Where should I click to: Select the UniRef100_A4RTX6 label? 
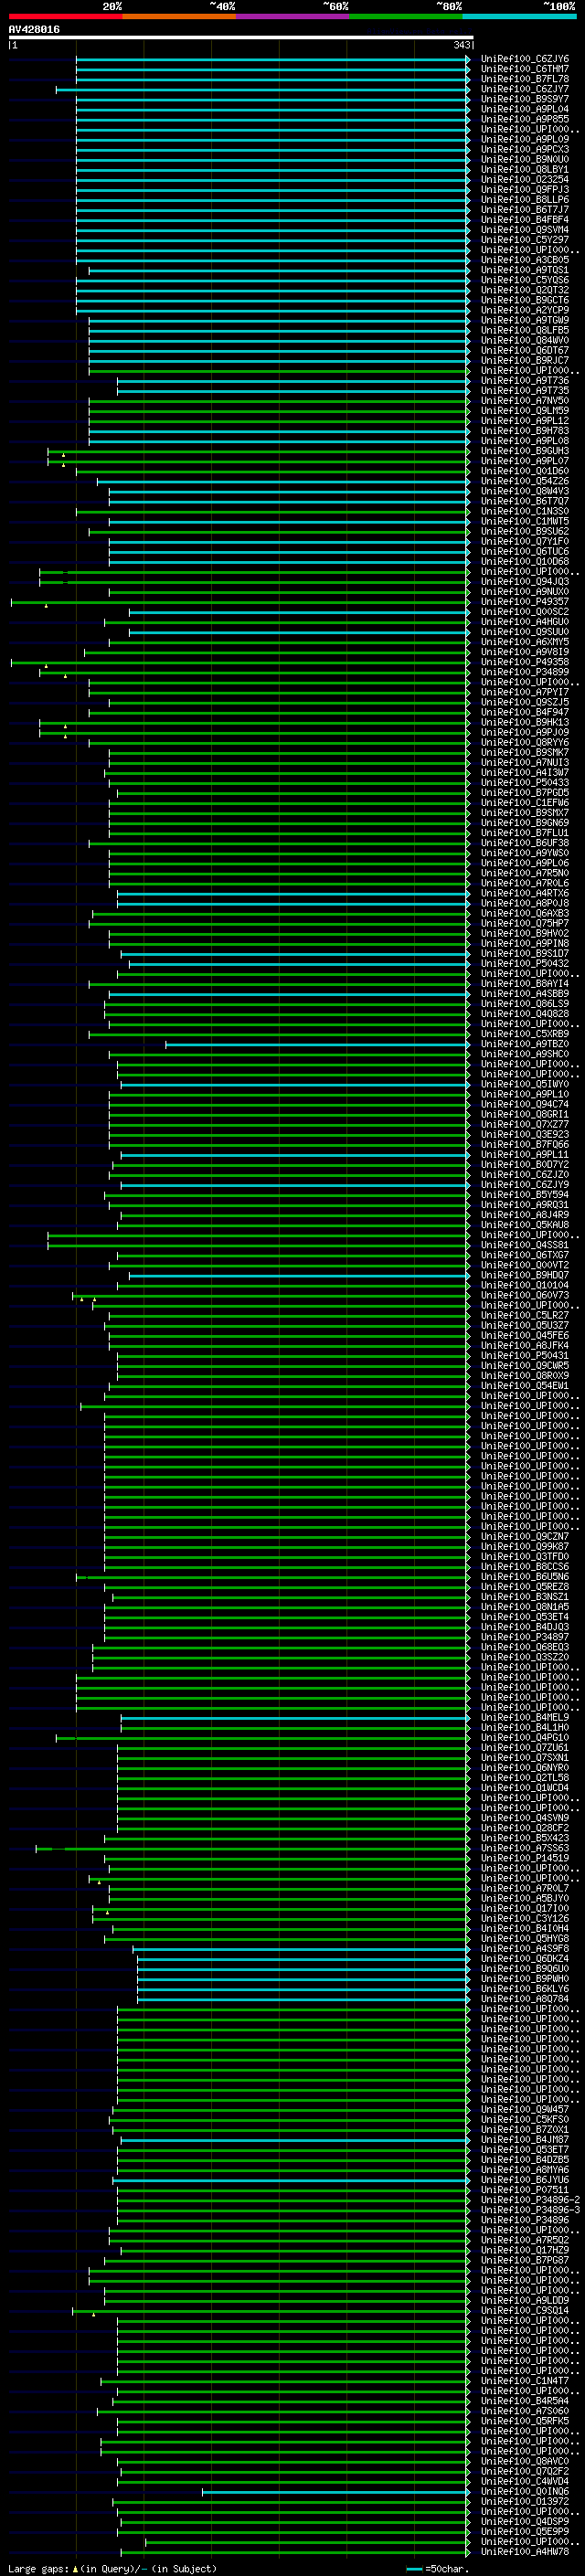524,894
